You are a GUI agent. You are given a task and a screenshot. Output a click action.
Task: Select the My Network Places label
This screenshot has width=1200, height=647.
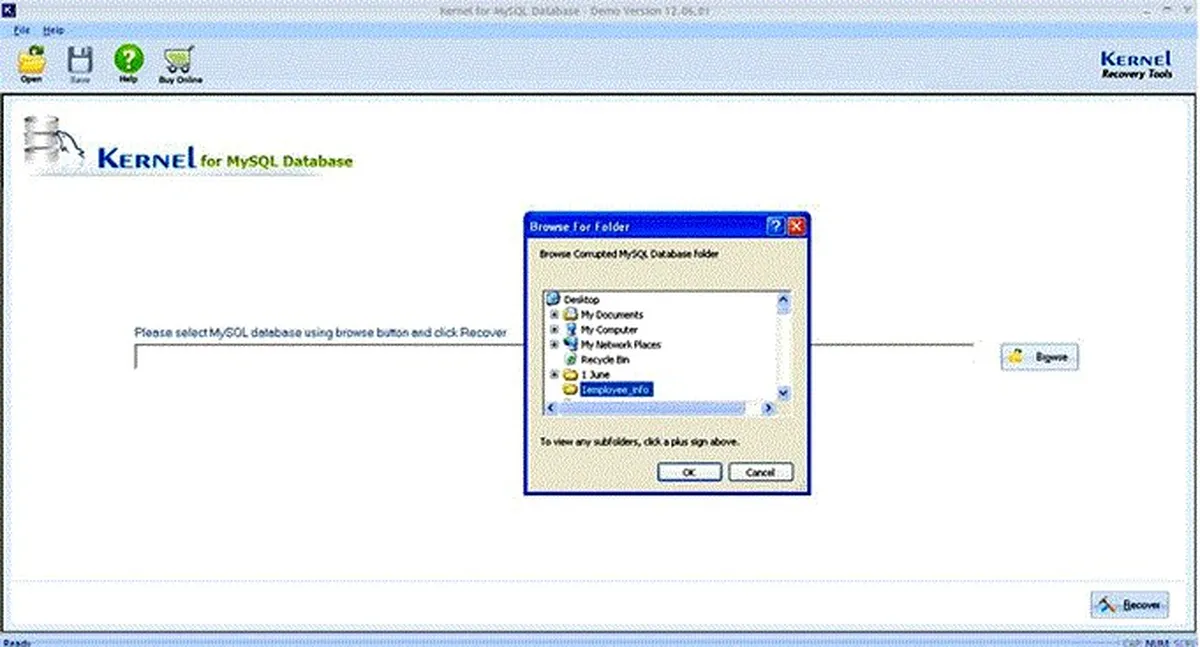[621, 344]
